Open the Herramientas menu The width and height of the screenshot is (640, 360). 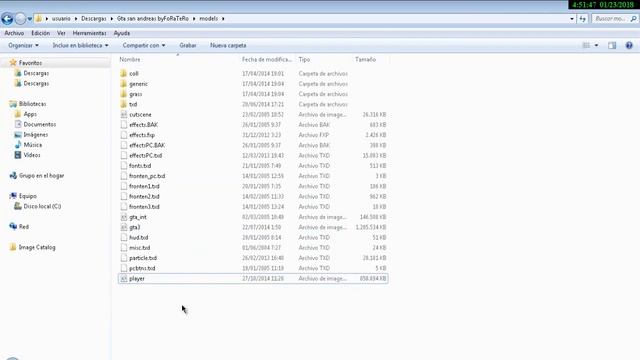(x=89, y=33)
